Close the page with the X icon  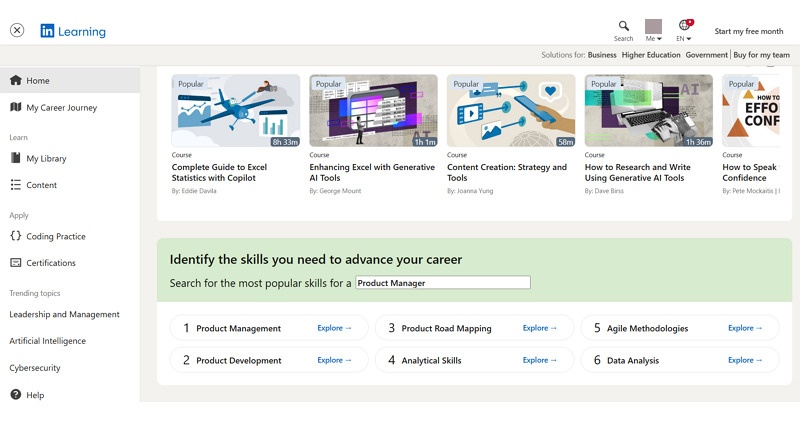pyautogui.click(x=17, y=31)
